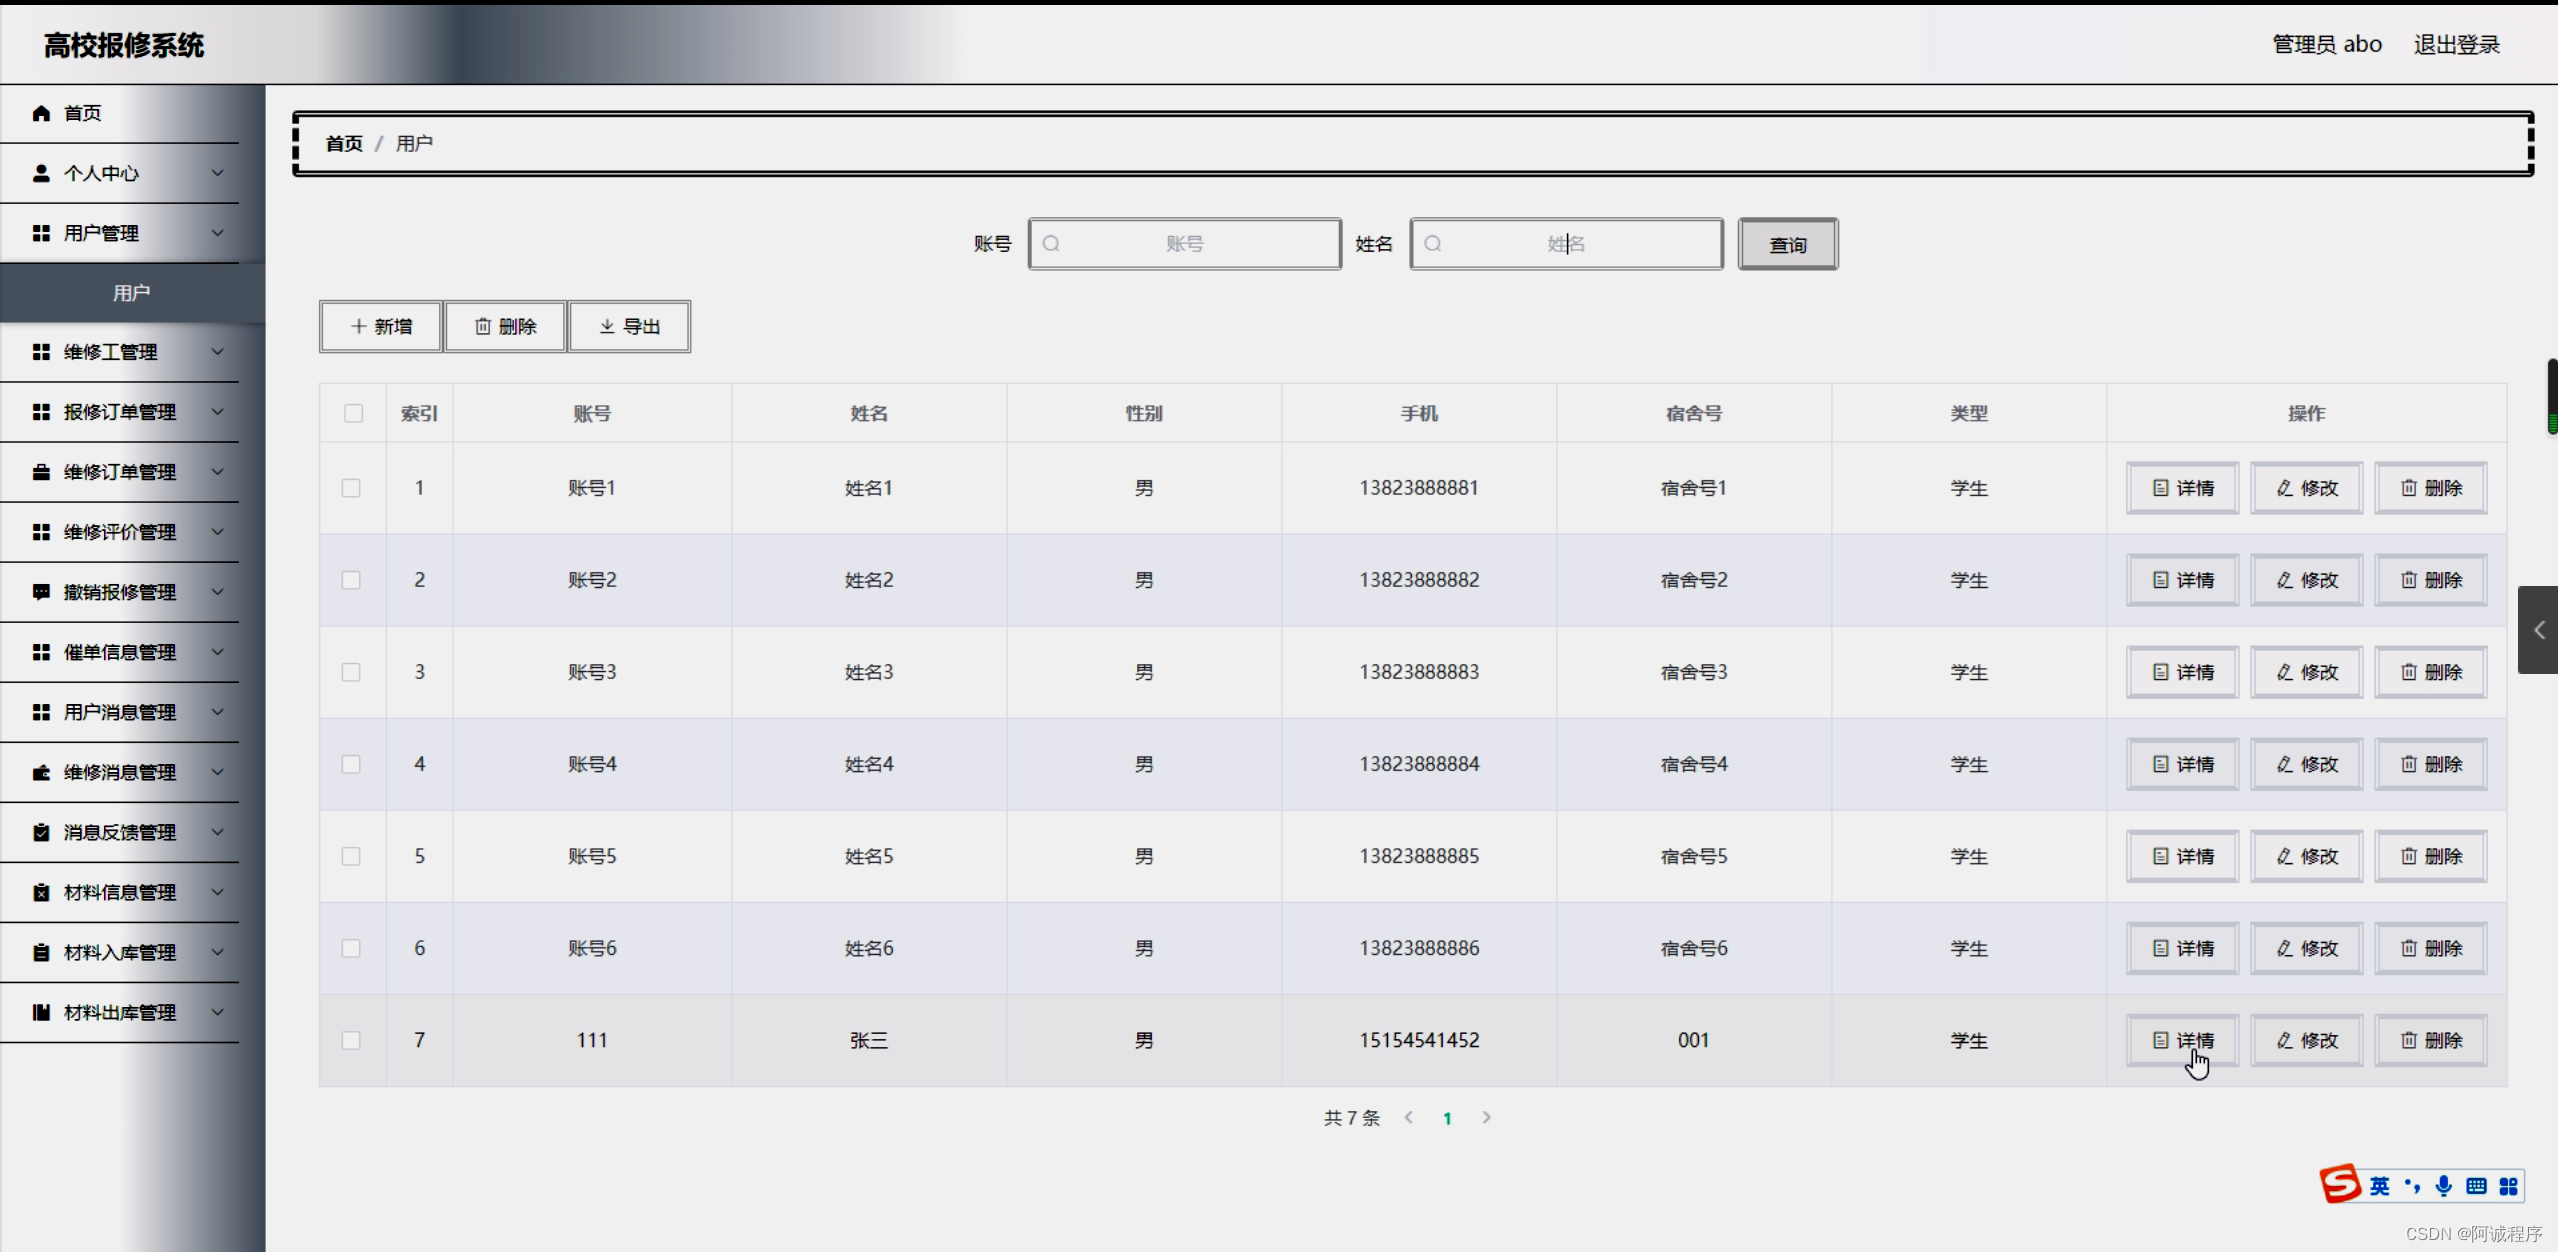Select the checkbox for user 张三
Screen dimensions: 2558x1252
351,1040
